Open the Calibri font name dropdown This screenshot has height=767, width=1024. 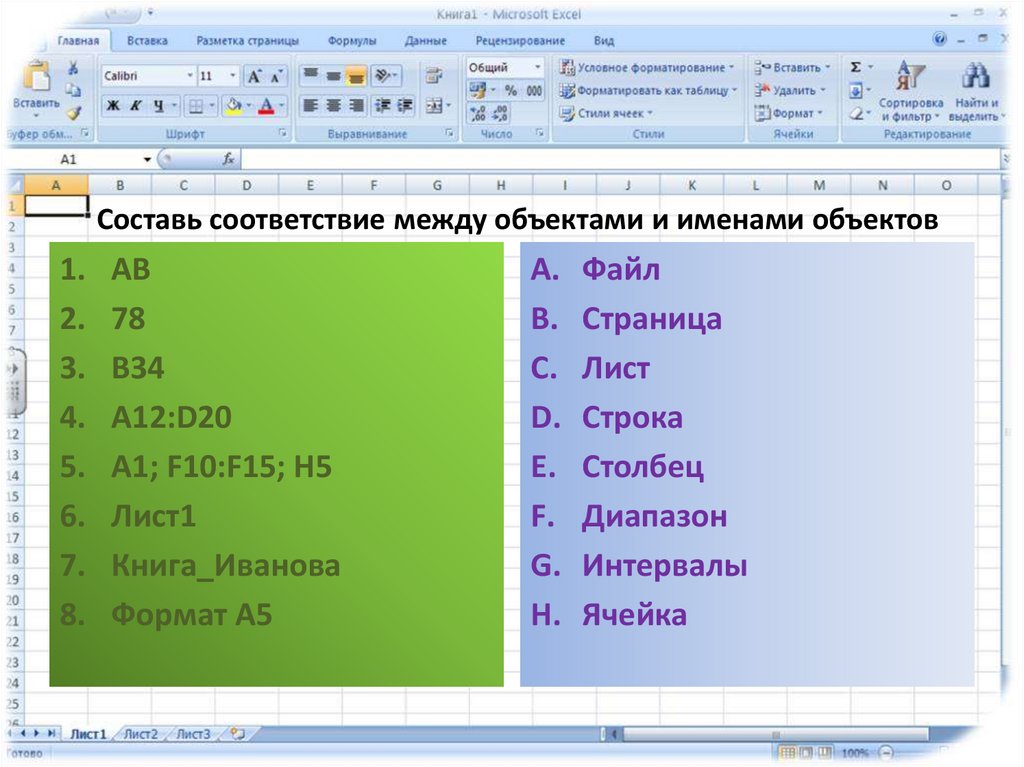point(190,76)
